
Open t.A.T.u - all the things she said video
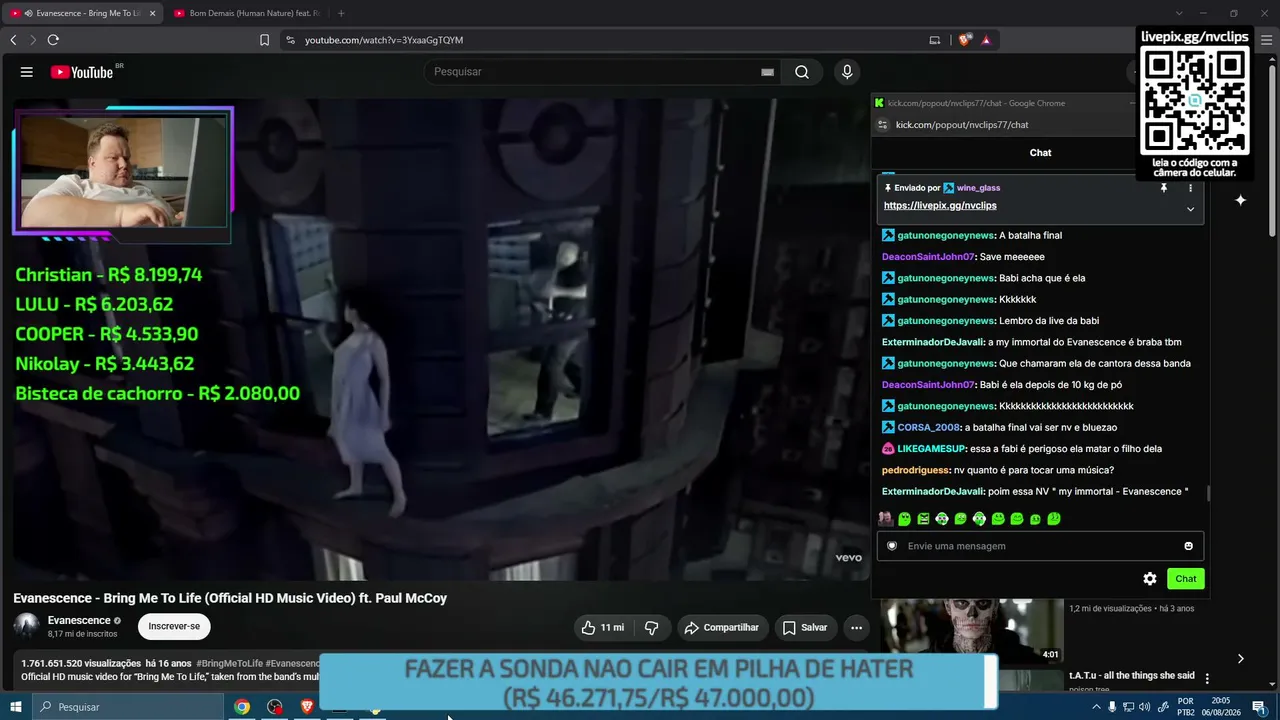tap(1132, 676)
